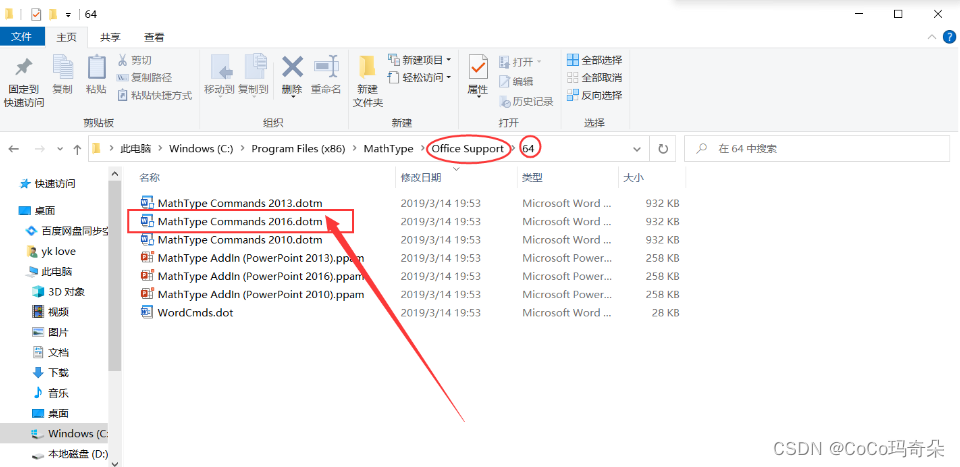
Task: Click the Help question mark icon
Action: click(950, 37)
